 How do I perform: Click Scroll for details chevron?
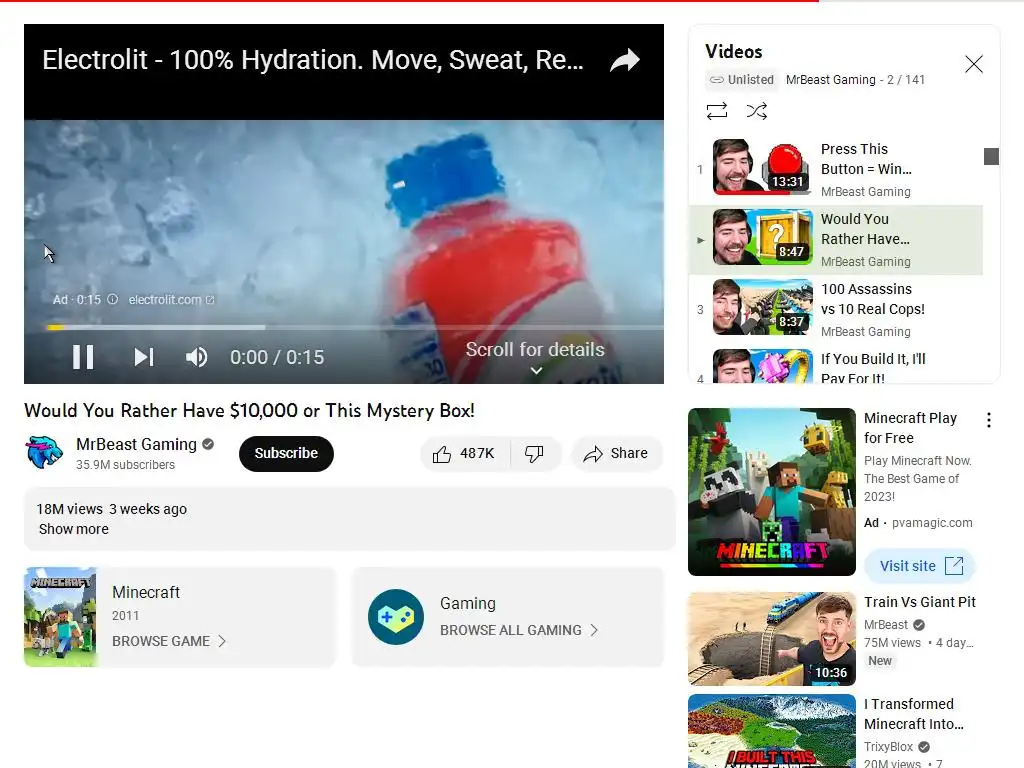pos(536,370)
